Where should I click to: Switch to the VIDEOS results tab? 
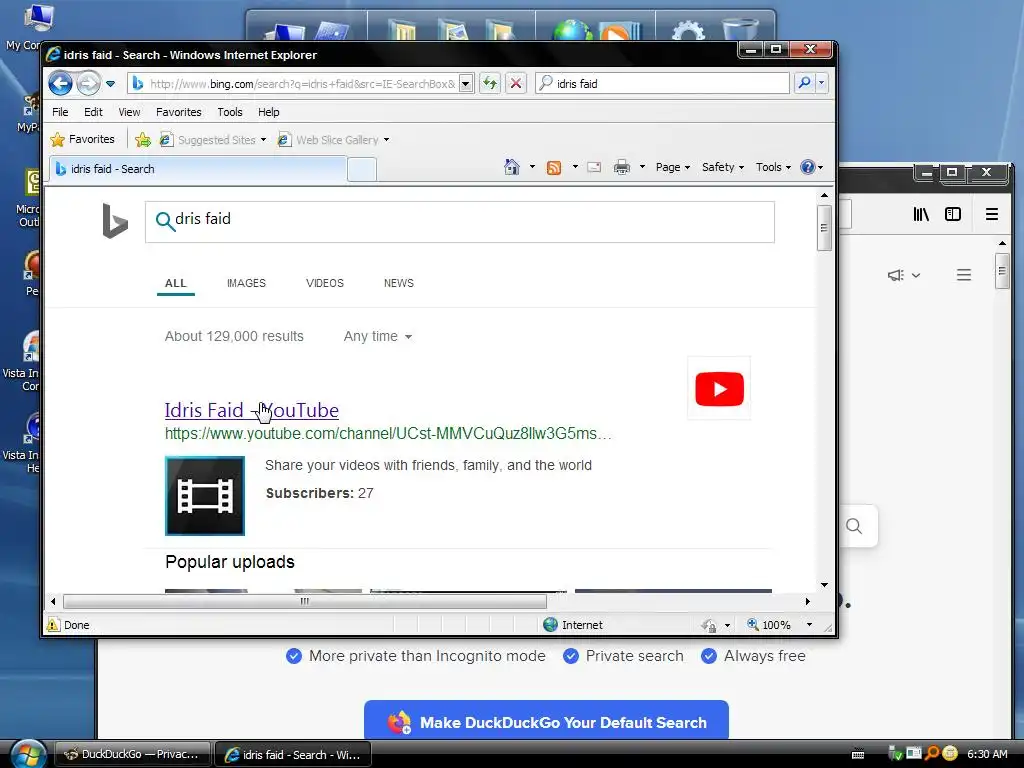[x=325, y=283]
